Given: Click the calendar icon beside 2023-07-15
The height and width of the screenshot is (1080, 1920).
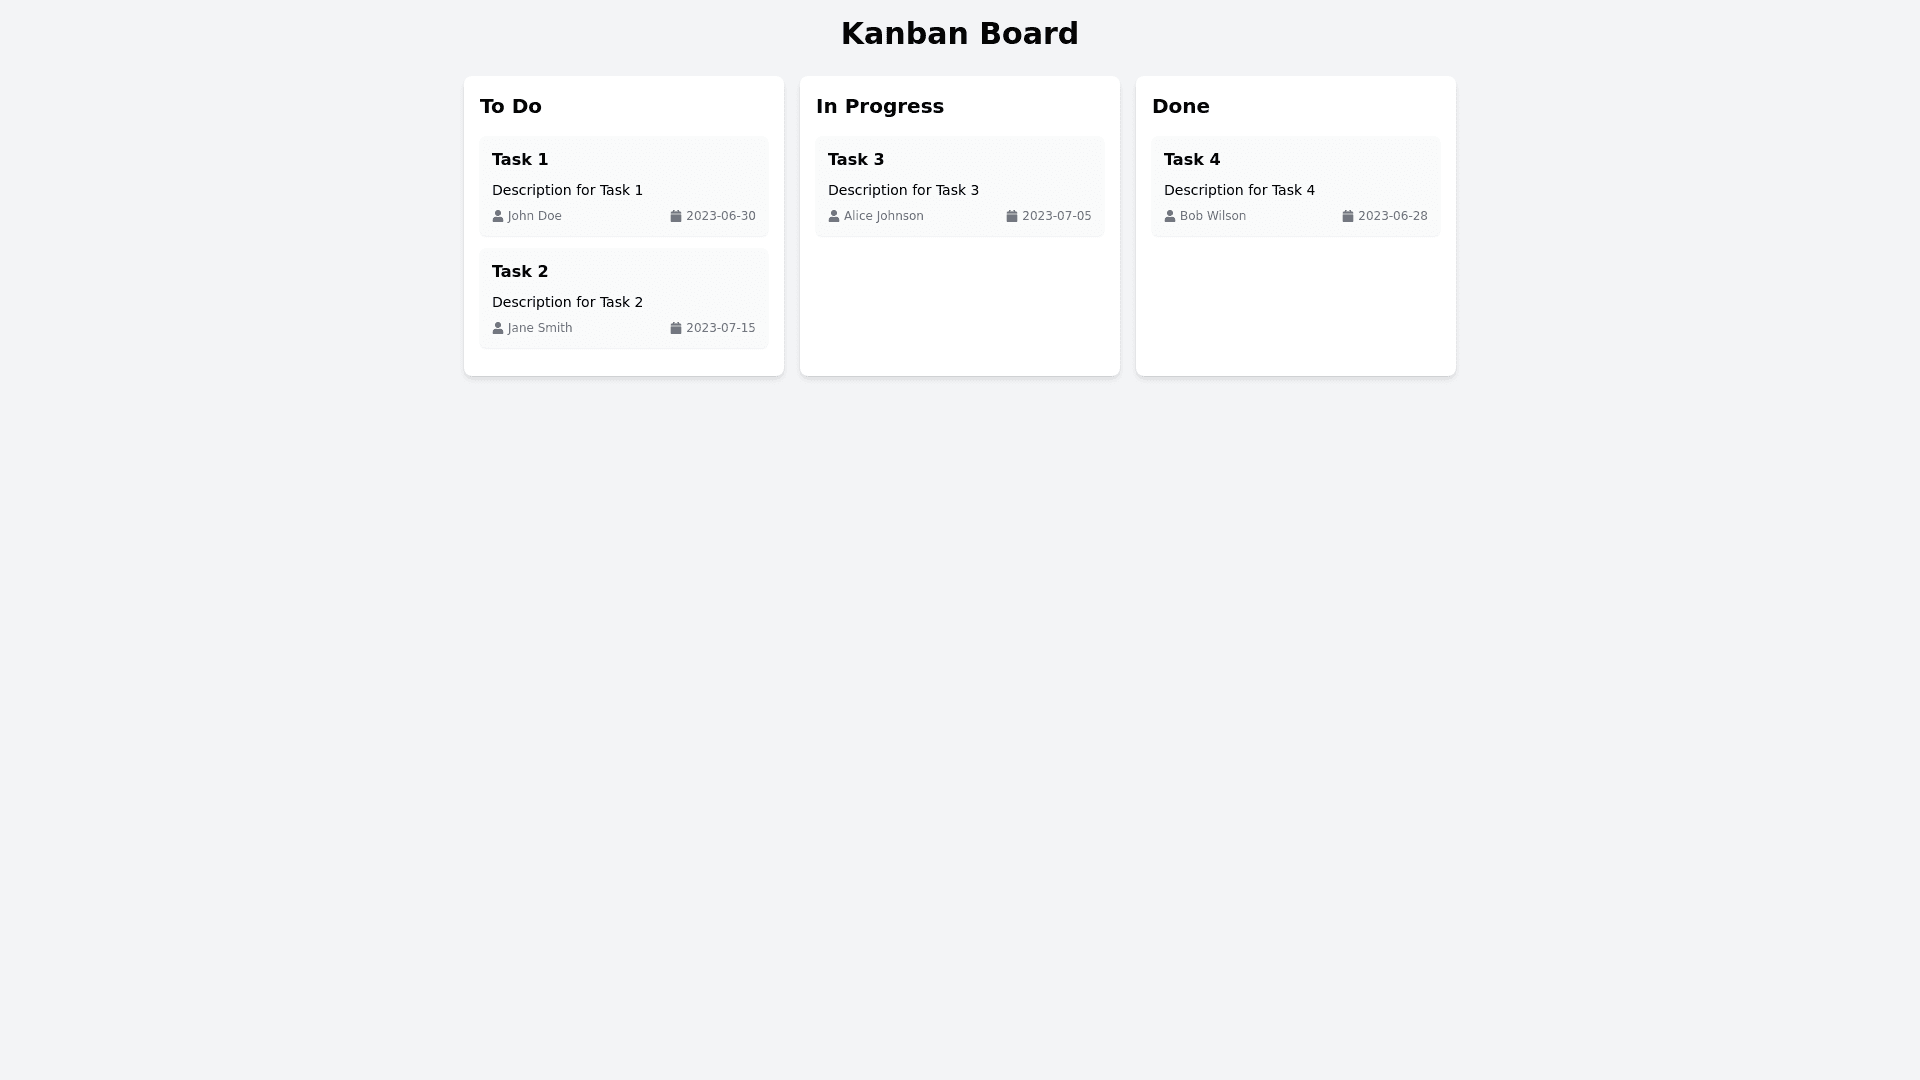Looking at the screenshot, I should tap(676, 328).
